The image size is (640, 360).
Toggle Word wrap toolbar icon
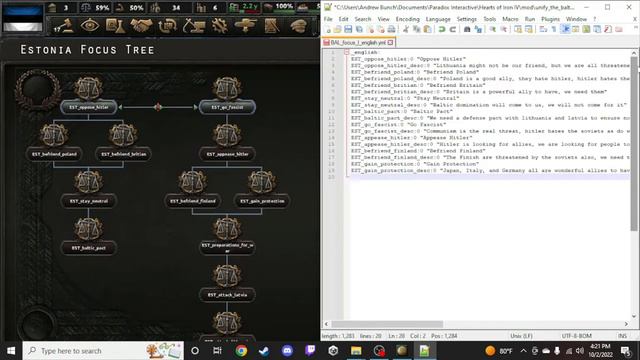pyautogui.click(x=543, y=29)
